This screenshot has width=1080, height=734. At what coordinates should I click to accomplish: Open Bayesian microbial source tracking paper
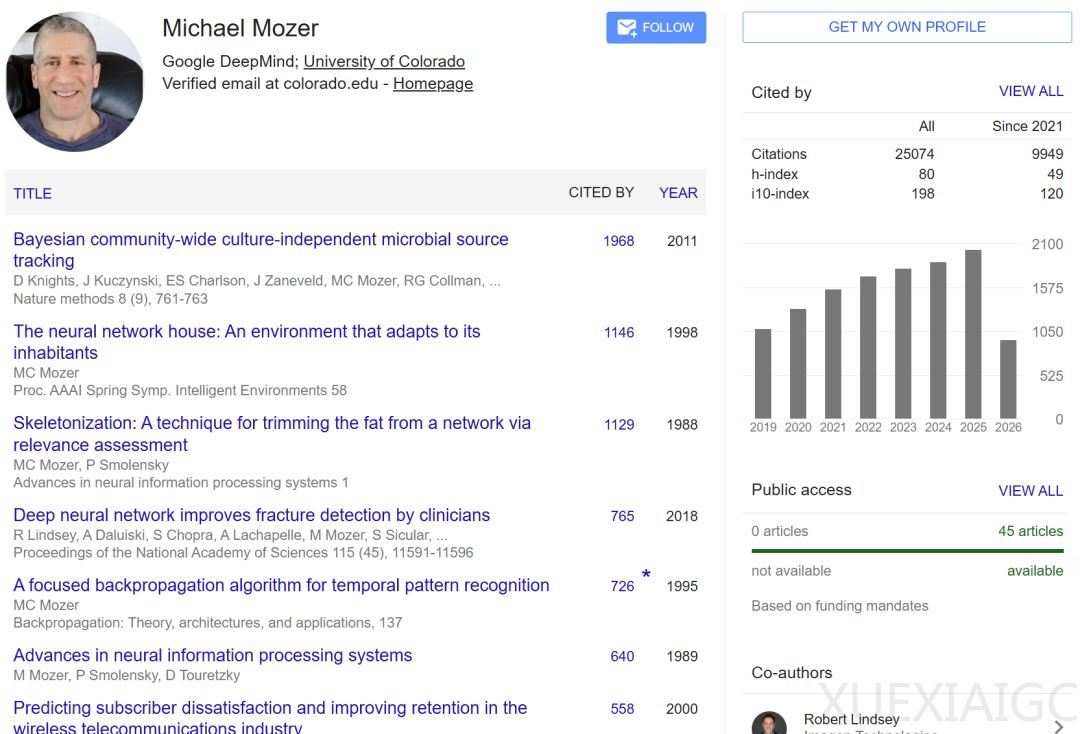point(260,250)
